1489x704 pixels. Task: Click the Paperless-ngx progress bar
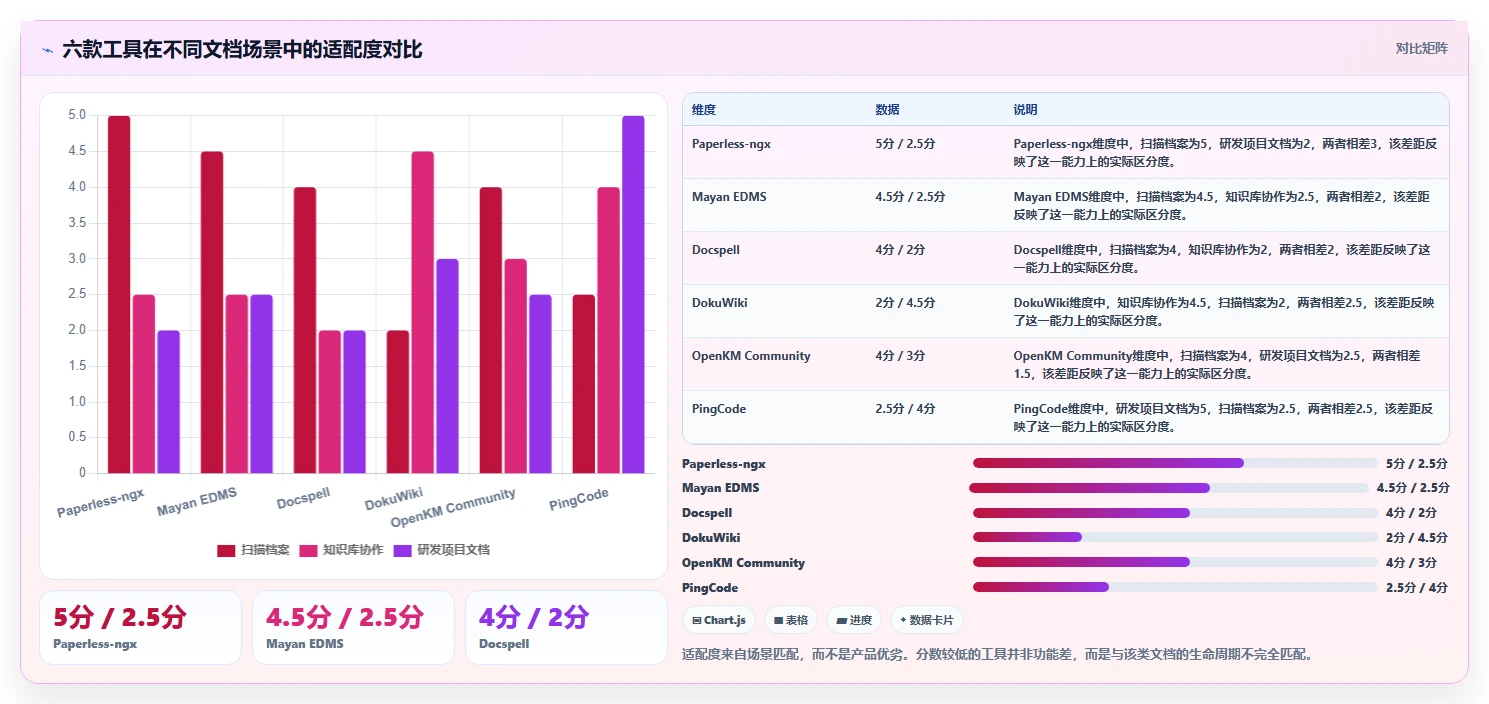coord(1175,463)
